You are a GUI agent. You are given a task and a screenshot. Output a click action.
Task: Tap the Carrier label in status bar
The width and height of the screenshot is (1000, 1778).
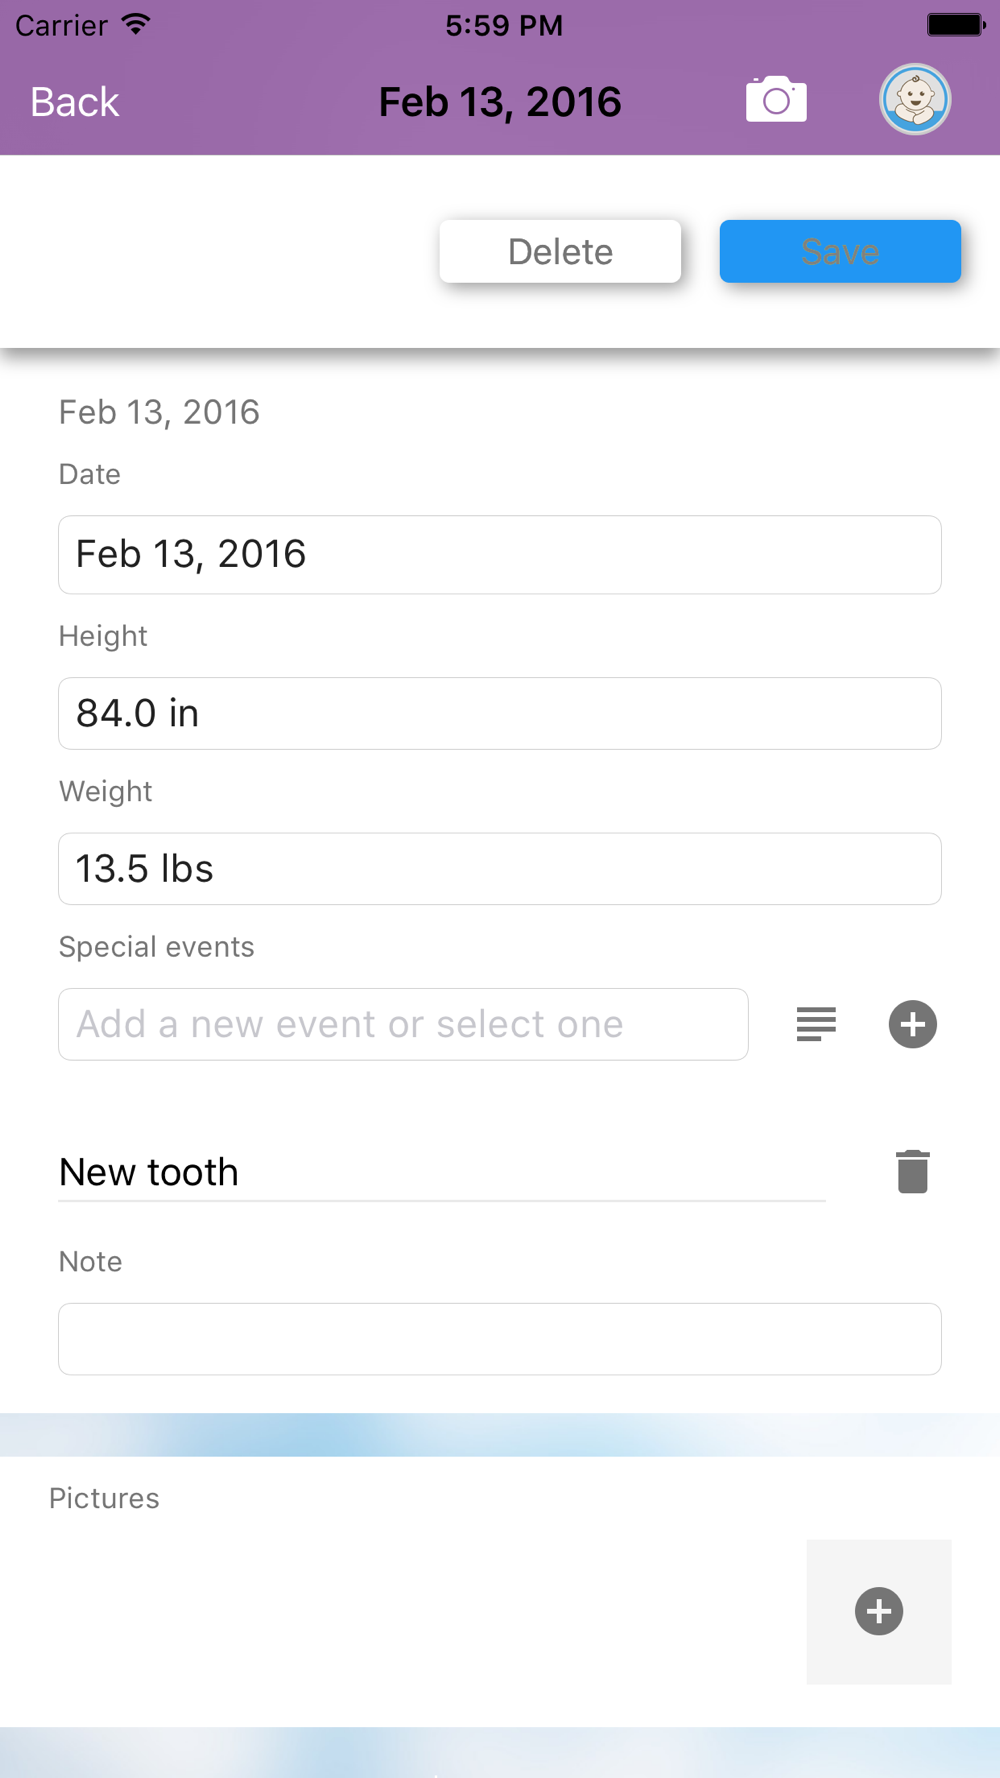point(61,25)
